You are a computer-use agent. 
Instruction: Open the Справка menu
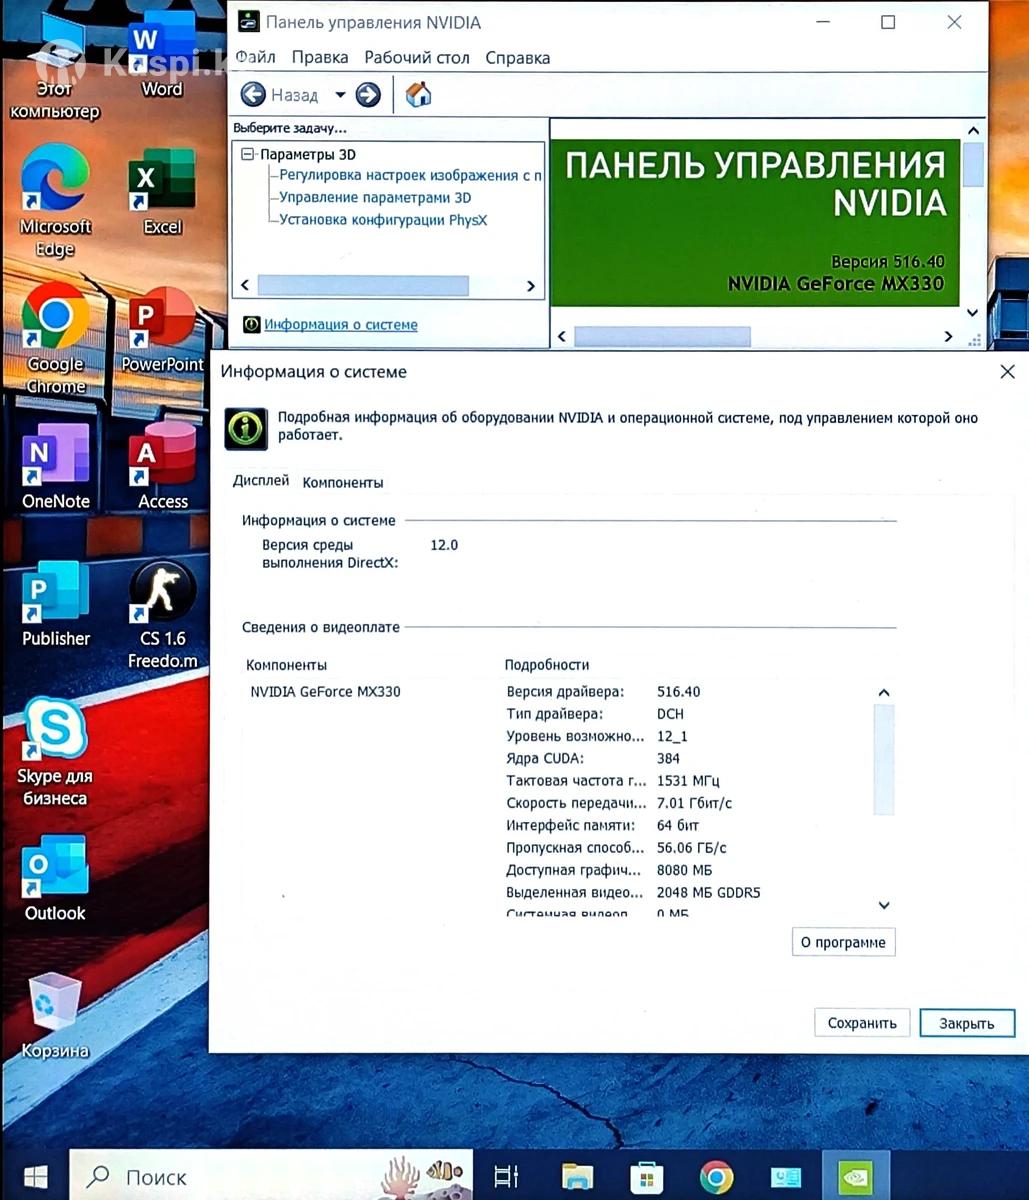[x=518, y=57]
